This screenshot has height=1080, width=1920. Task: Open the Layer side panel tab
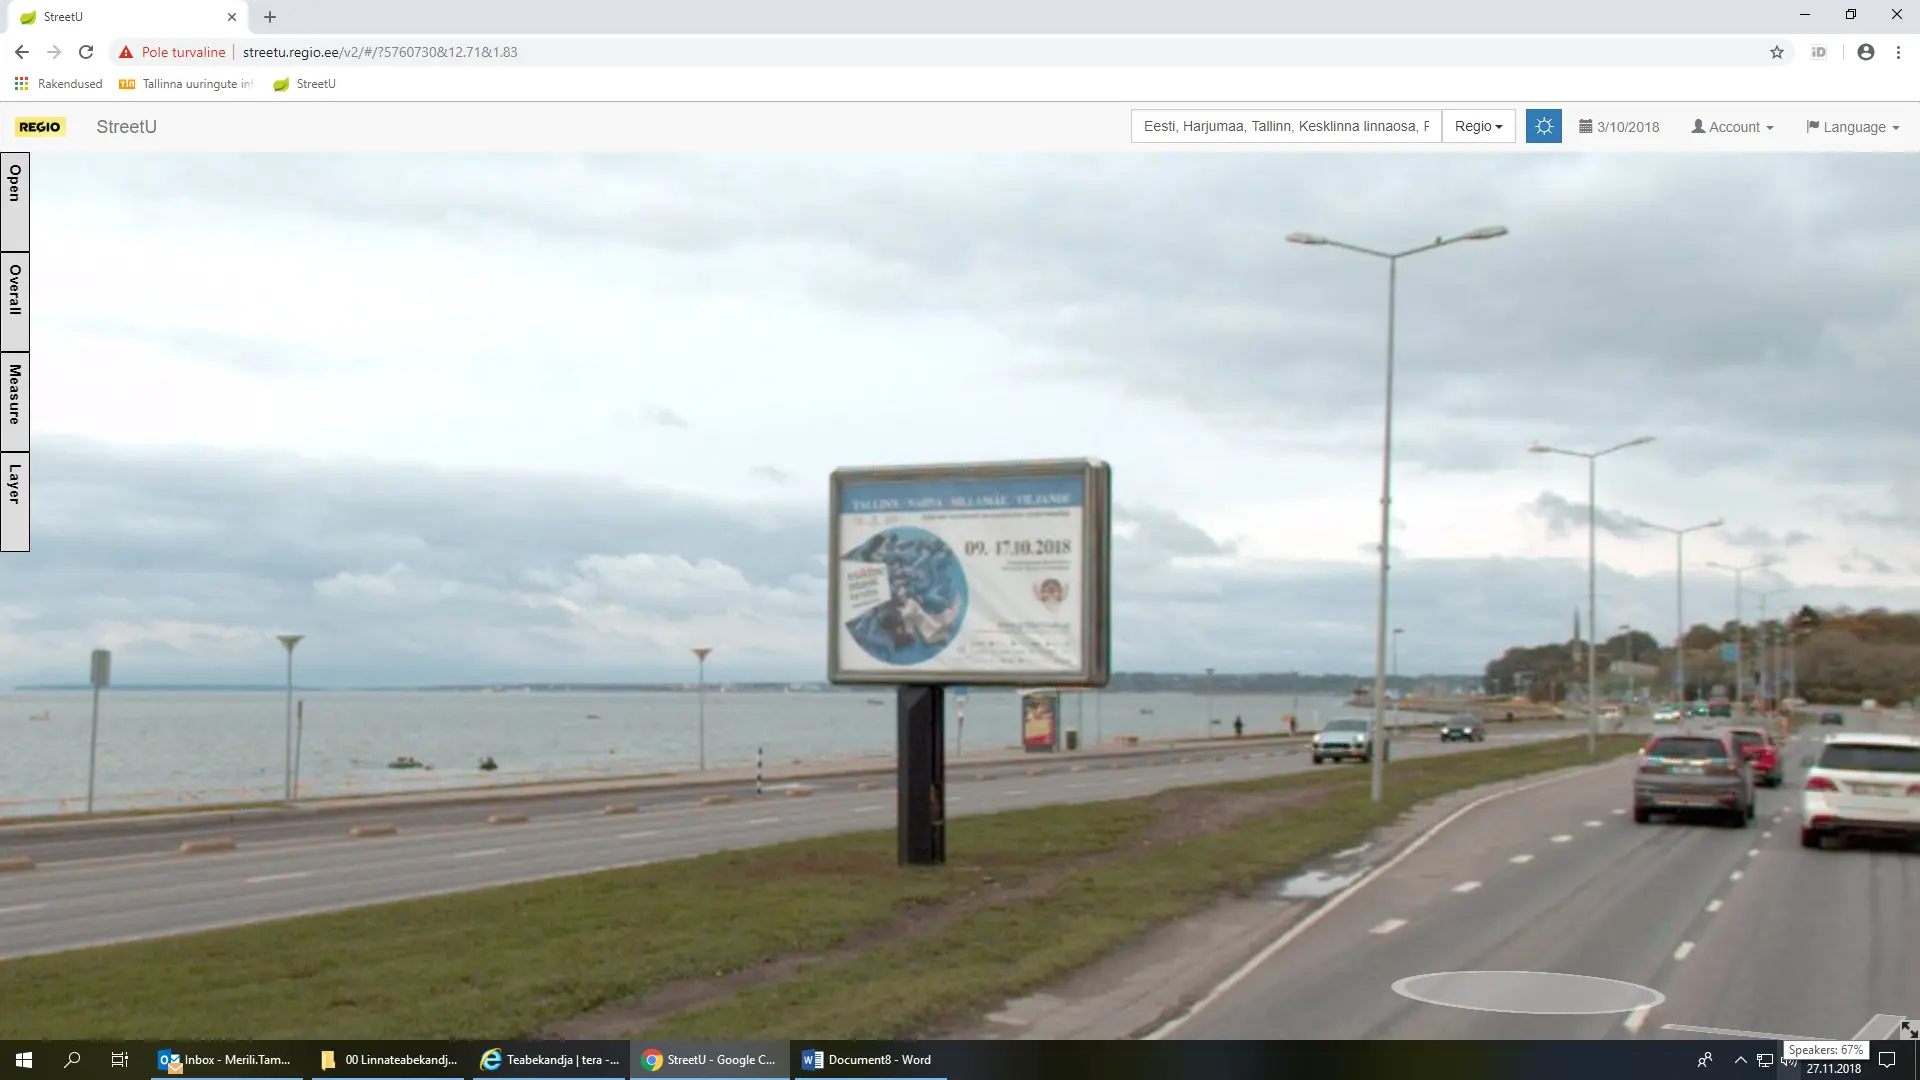[x=15, y=501]
